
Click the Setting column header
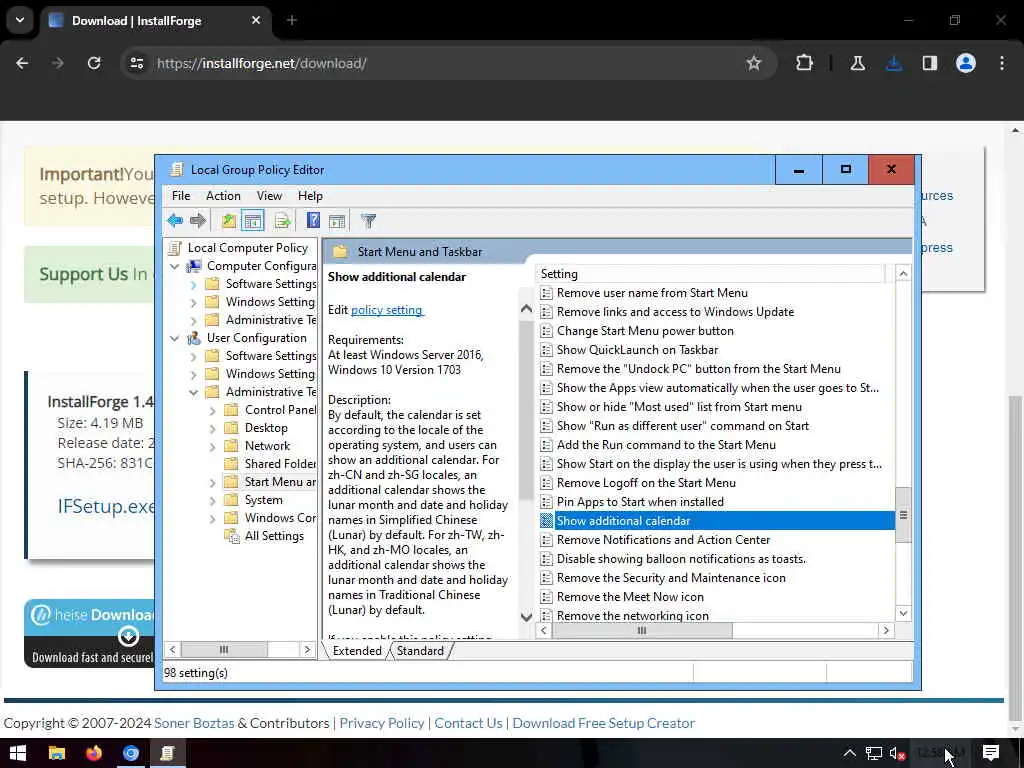click(711, 274)
